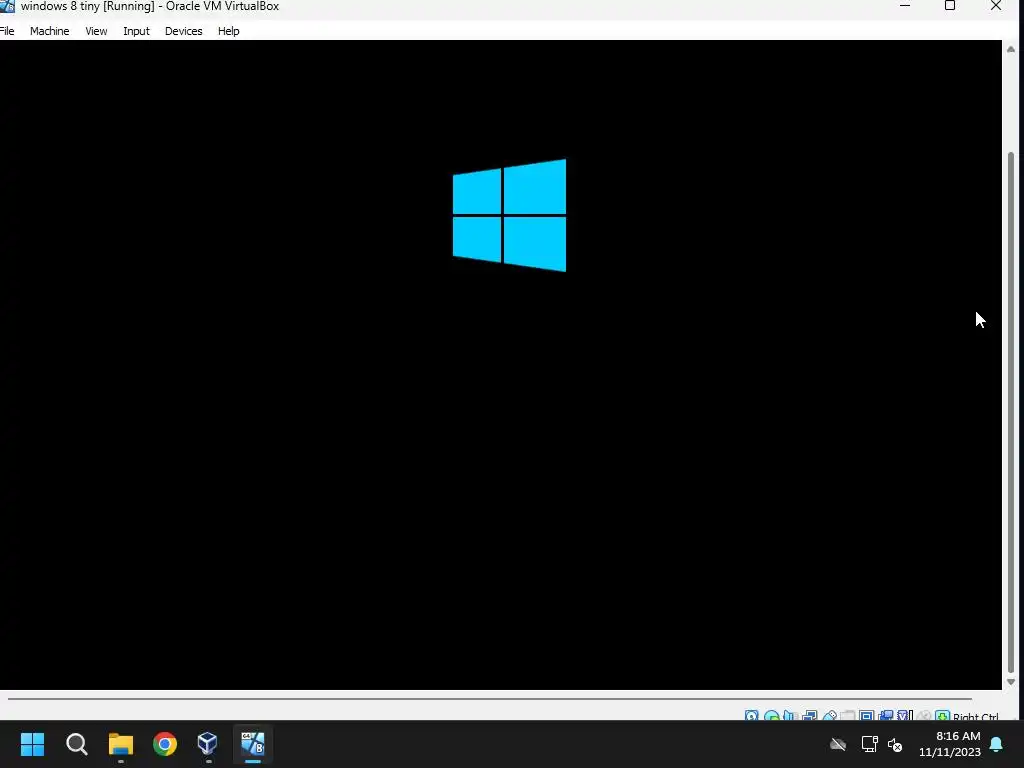Open the notifications bell
This screenshot has width=1024, height=768.
tap(997, 744)
